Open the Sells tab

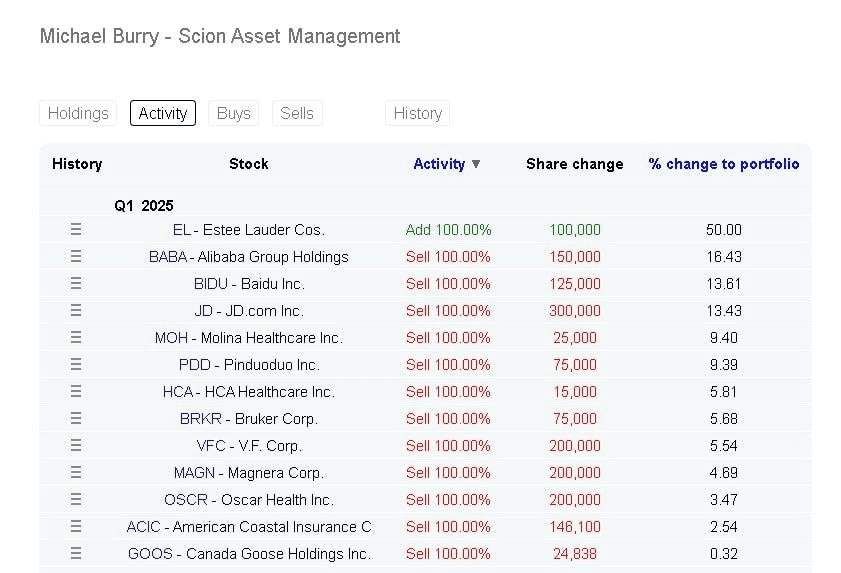297,113
